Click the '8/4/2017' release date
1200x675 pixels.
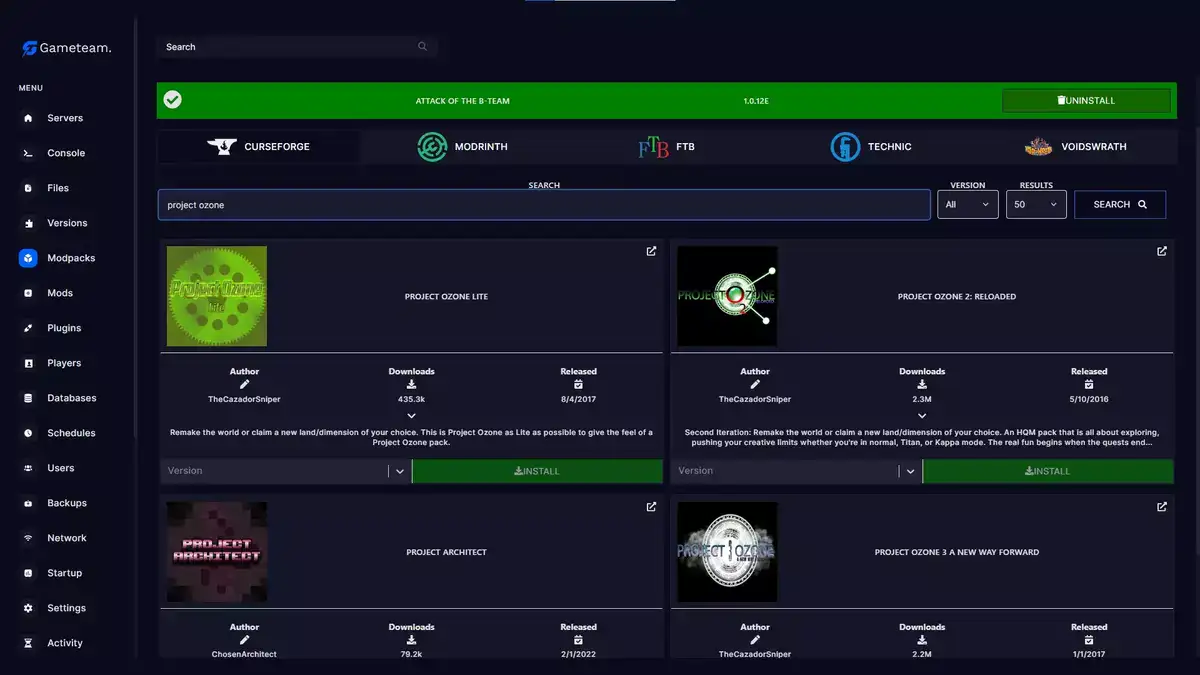(578, 399)
